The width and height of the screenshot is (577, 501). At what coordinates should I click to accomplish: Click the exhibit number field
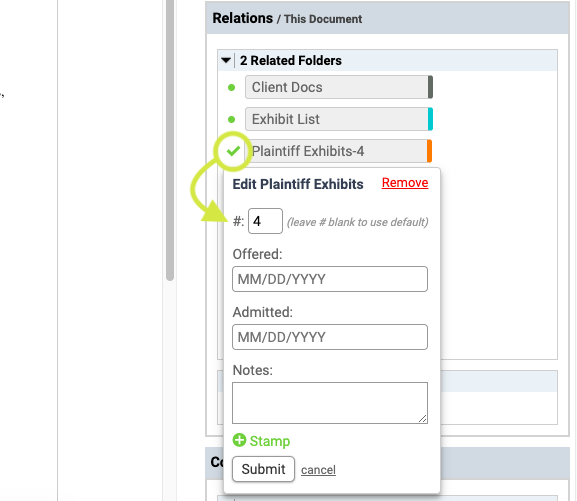click(265, 221)
